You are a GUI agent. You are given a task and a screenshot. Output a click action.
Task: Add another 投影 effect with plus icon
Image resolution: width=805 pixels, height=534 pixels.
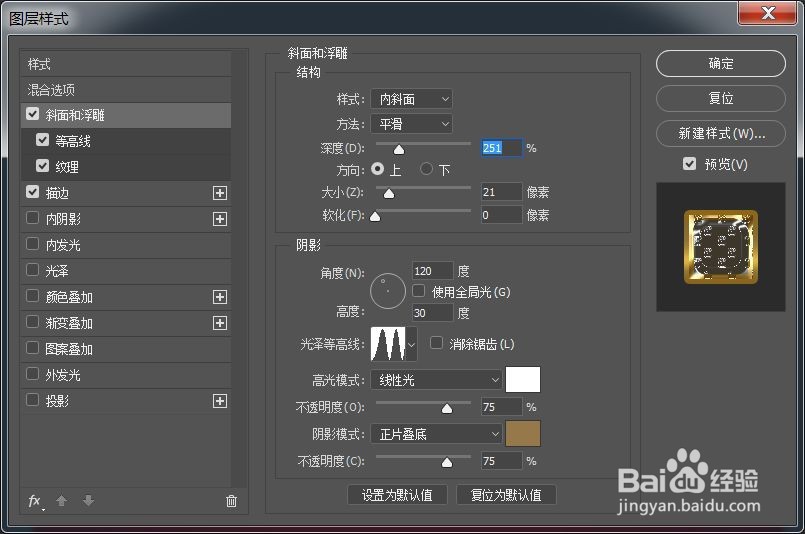pyautogui.click(x=220, y=401)
